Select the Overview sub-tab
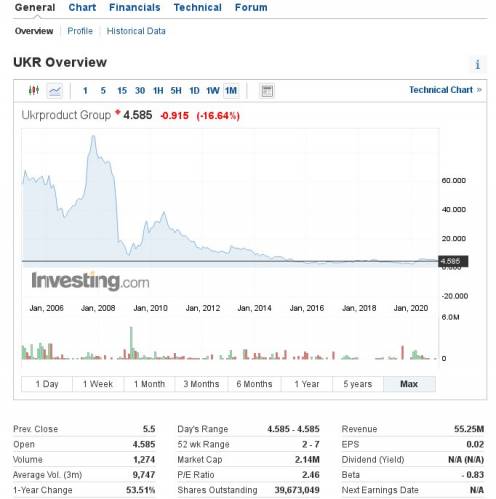The width and height of the screenshot is (496, 499). click(34, 31)
